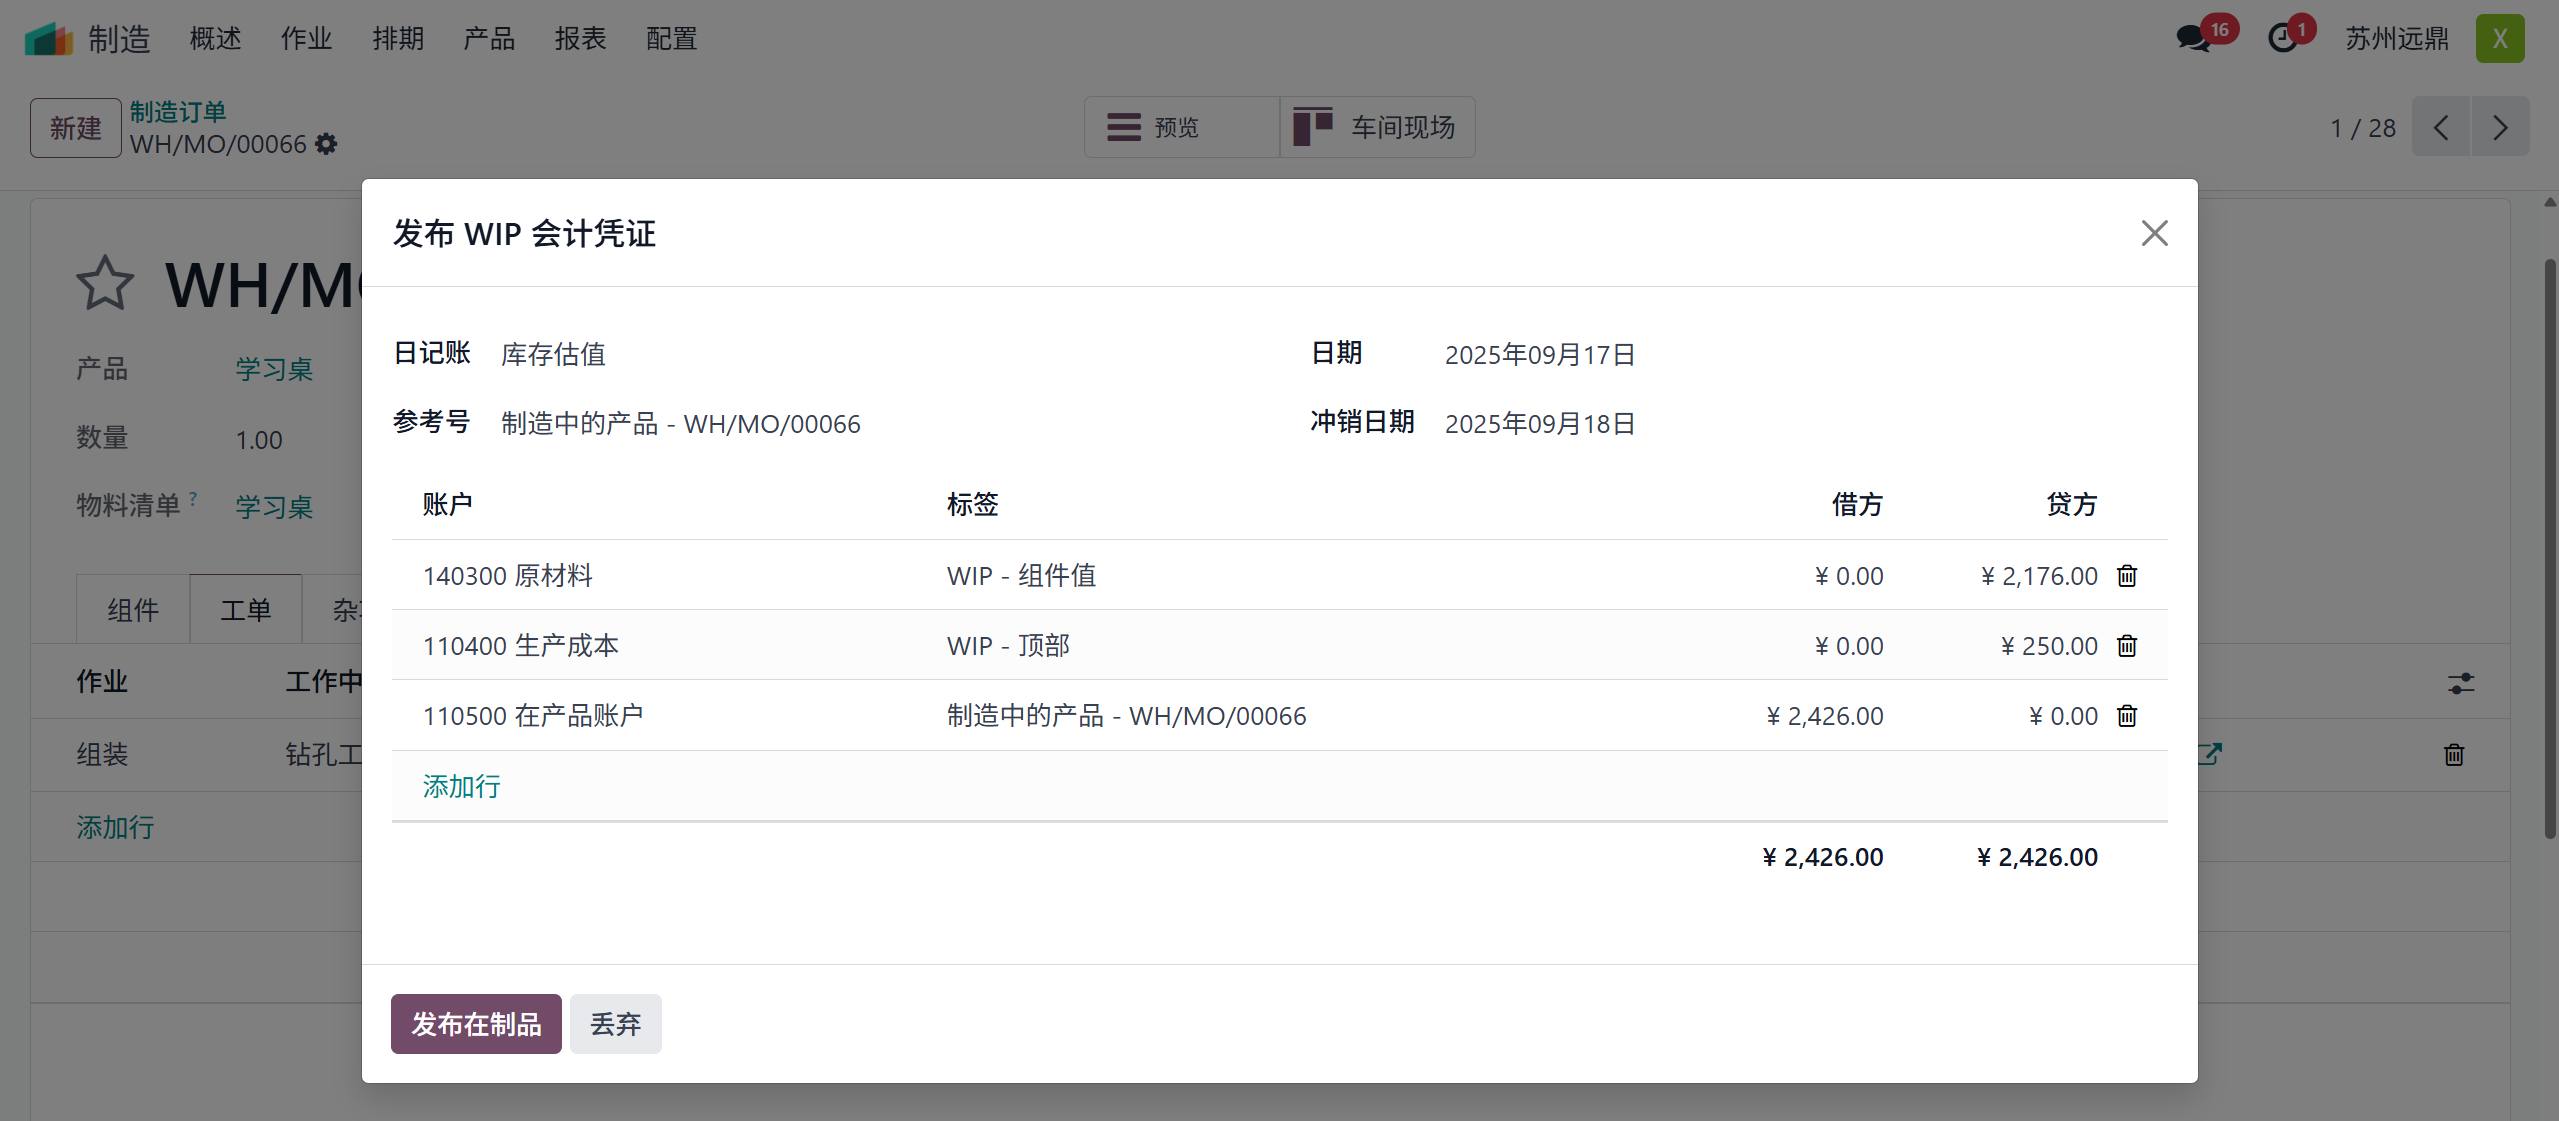The height and width of the screenshot is (1121, 2559).
Task: Delete the 110500 在产品账户 journal line
Action: [x=2126, y=716]
